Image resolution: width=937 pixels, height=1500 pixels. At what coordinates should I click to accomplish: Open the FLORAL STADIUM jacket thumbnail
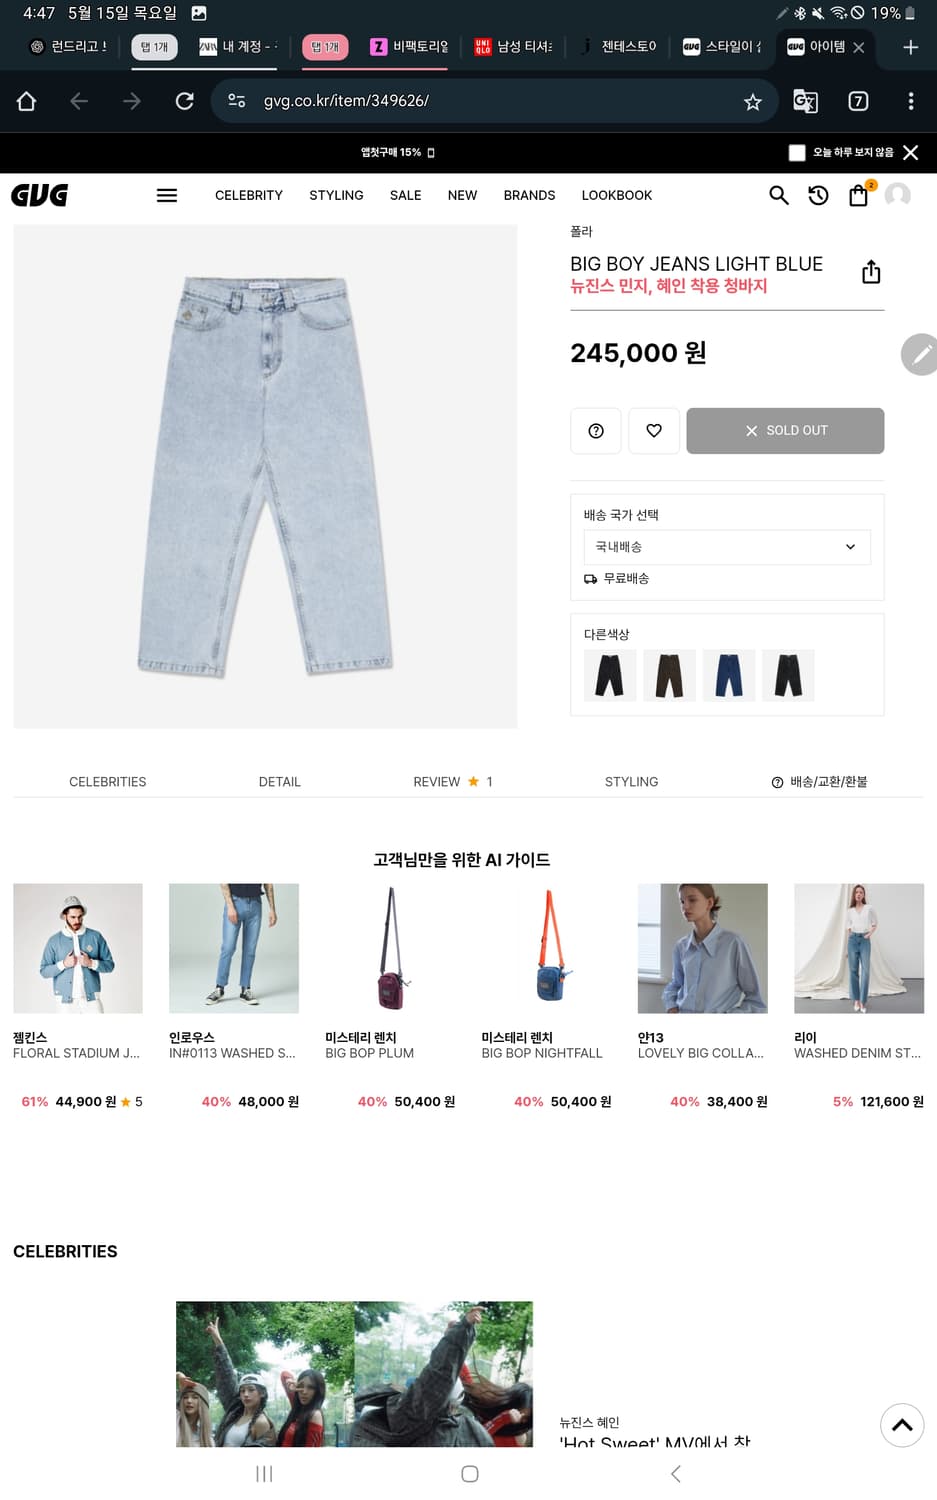click(78, 948)
